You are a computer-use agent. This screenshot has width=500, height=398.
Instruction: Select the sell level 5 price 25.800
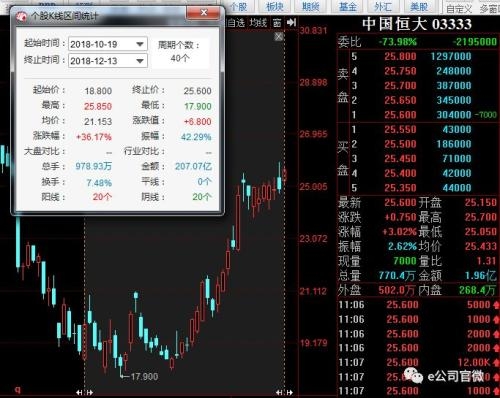[x=400, y=56]
